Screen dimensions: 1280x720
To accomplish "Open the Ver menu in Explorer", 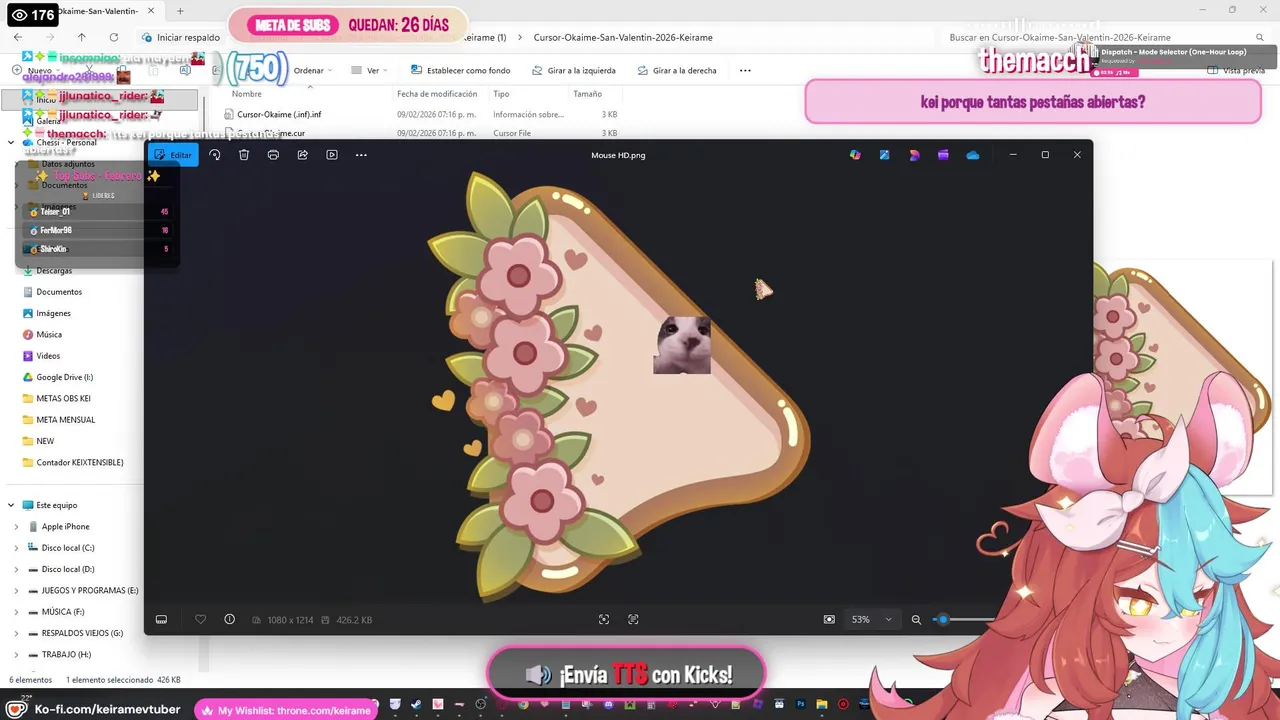I will click(371, 71).
